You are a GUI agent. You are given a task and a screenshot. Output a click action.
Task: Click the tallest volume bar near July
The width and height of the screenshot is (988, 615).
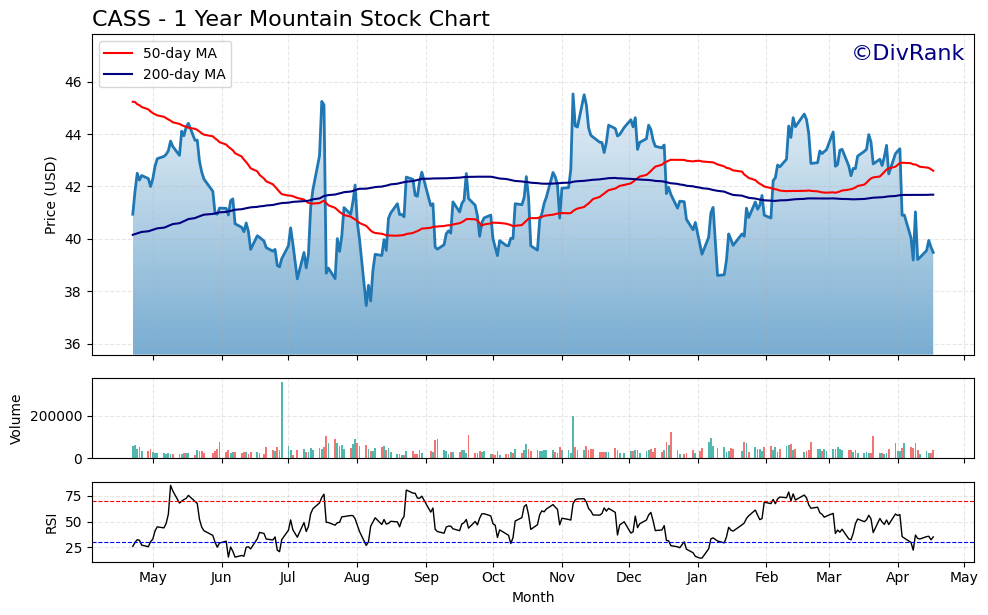coord(282,420)
